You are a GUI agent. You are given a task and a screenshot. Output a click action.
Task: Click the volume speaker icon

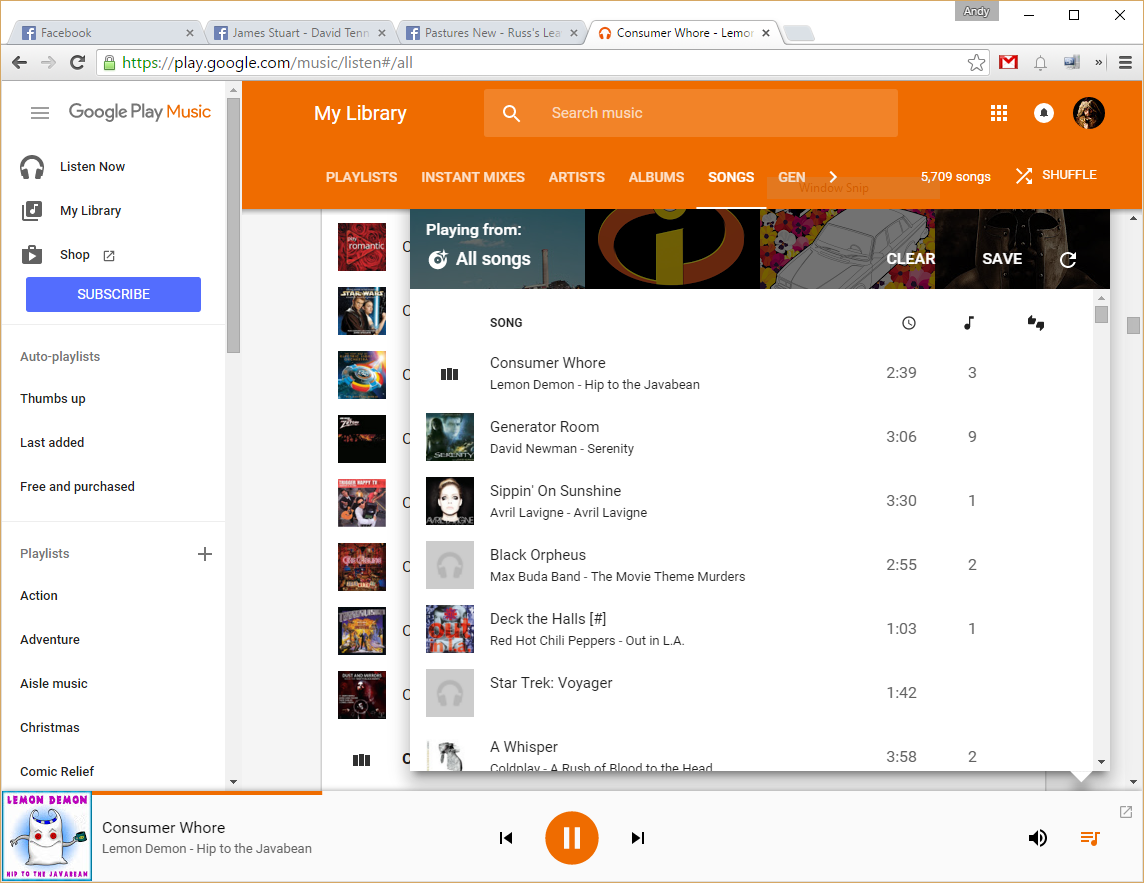click(x=1037, y=838)
